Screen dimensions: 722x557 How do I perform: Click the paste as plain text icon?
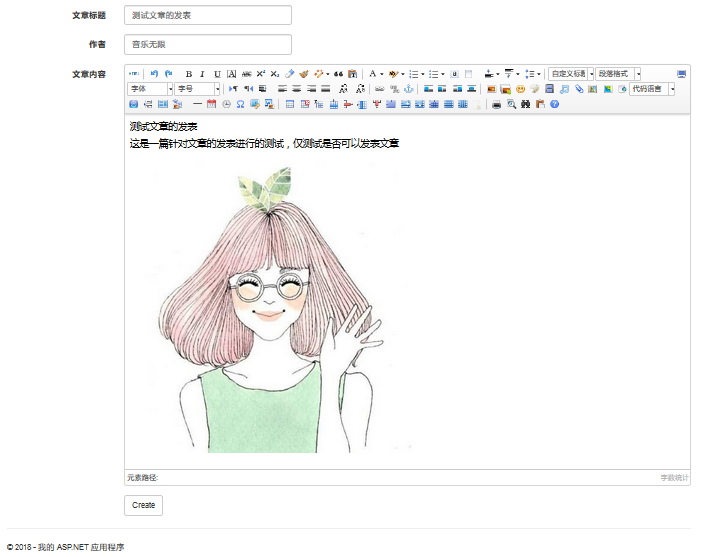[x=353, y=74]
